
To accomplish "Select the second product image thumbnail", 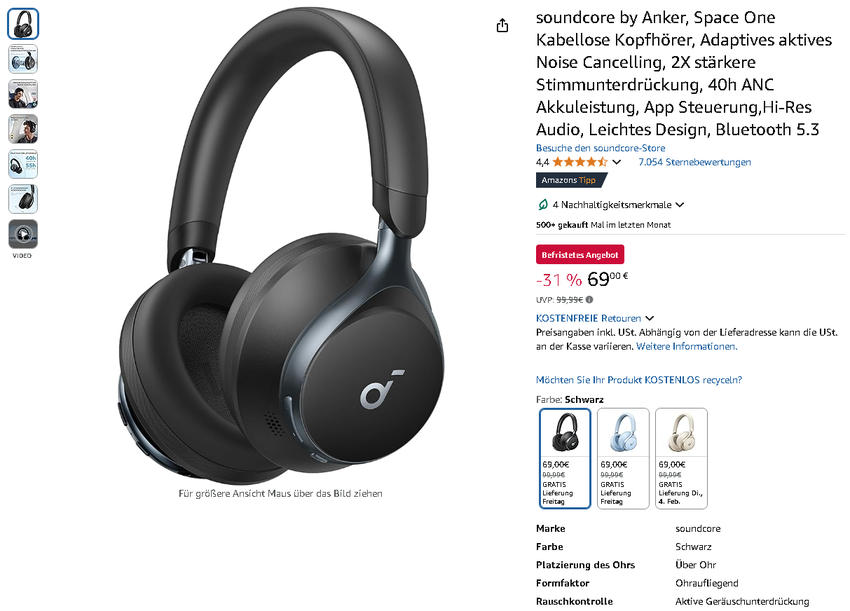I will pyautogui.click(x=23, y=59).
